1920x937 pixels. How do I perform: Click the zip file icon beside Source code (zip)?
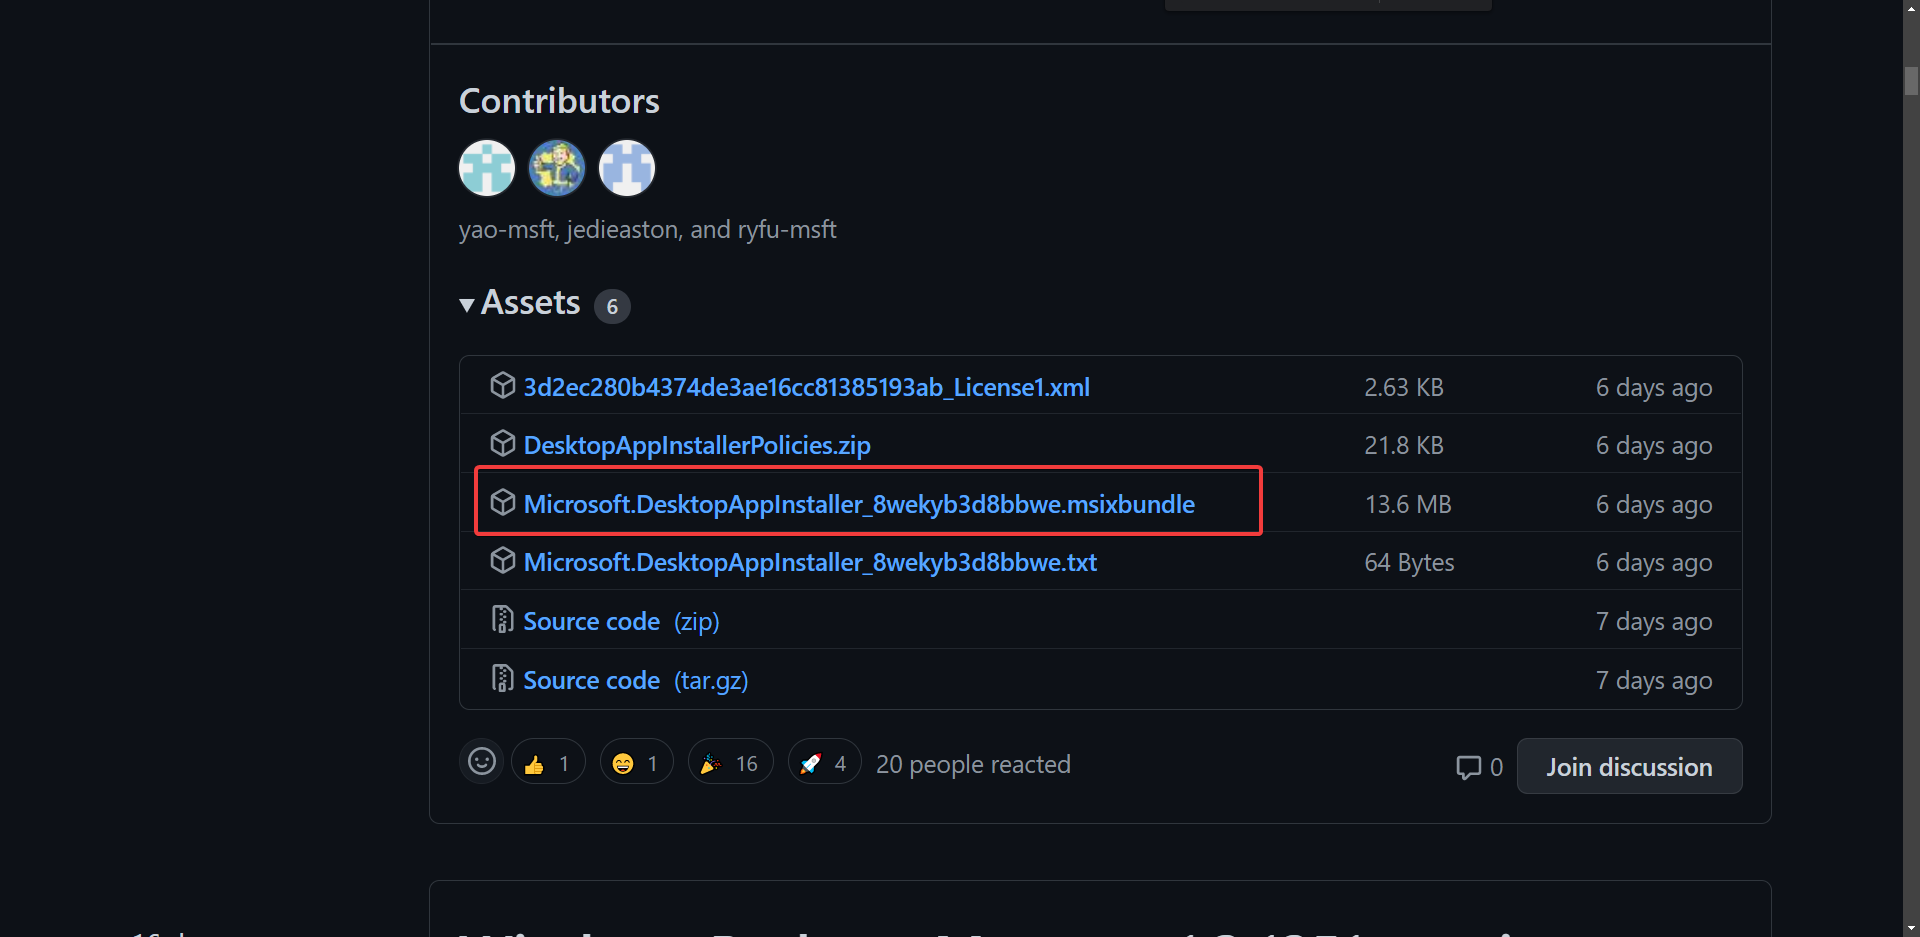coord(503,620)
